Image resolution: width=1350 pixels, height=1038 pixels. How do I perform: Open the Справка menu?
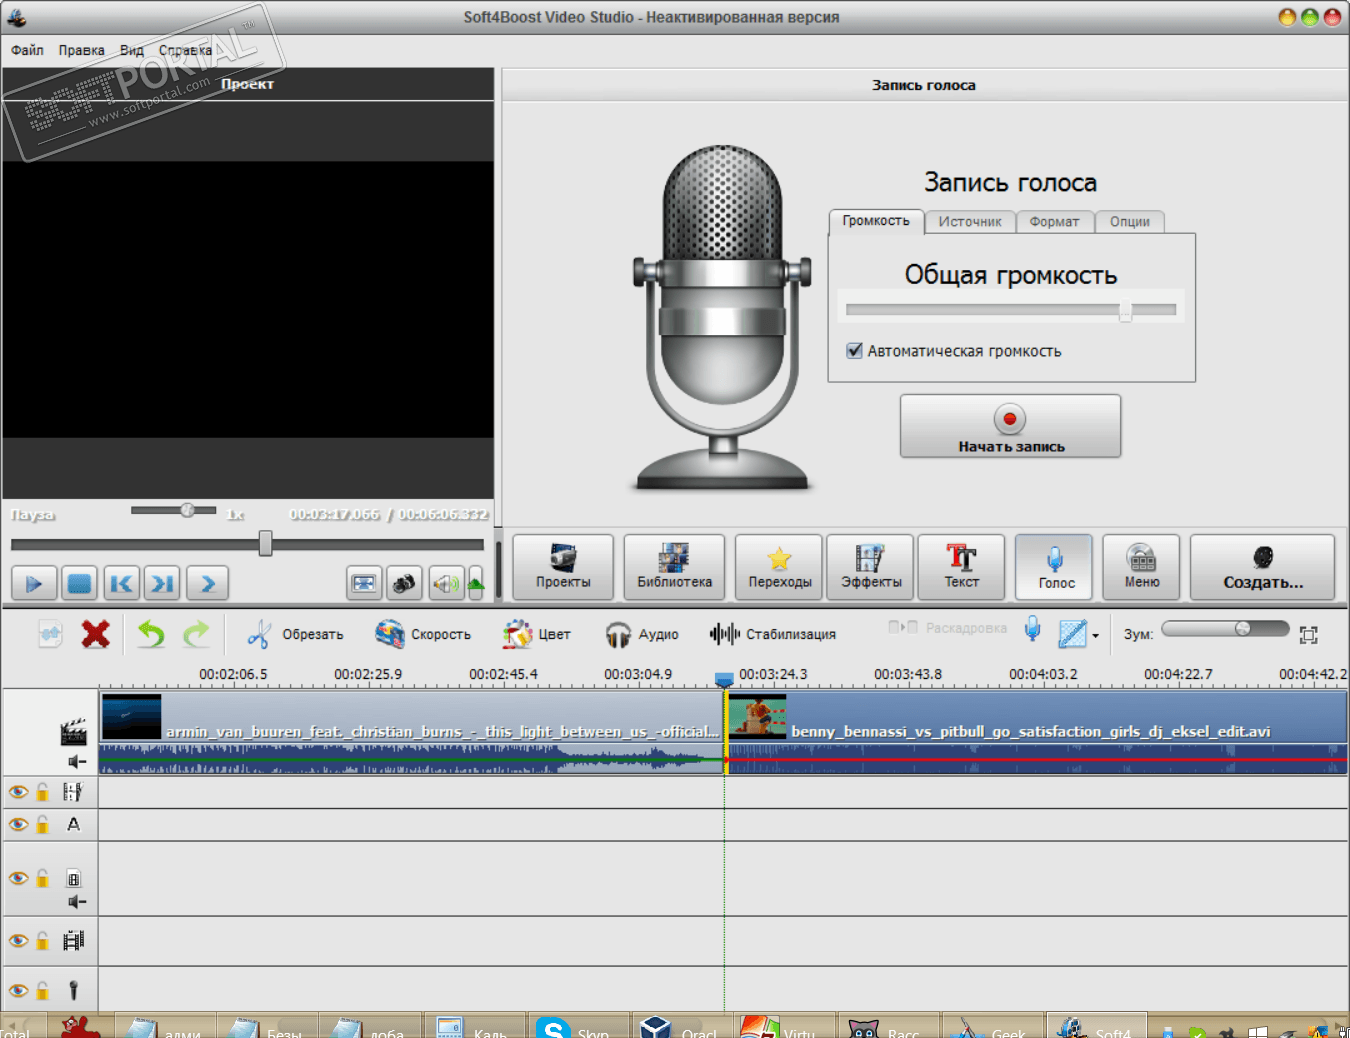pyautogui.click(x=185, y=50)
